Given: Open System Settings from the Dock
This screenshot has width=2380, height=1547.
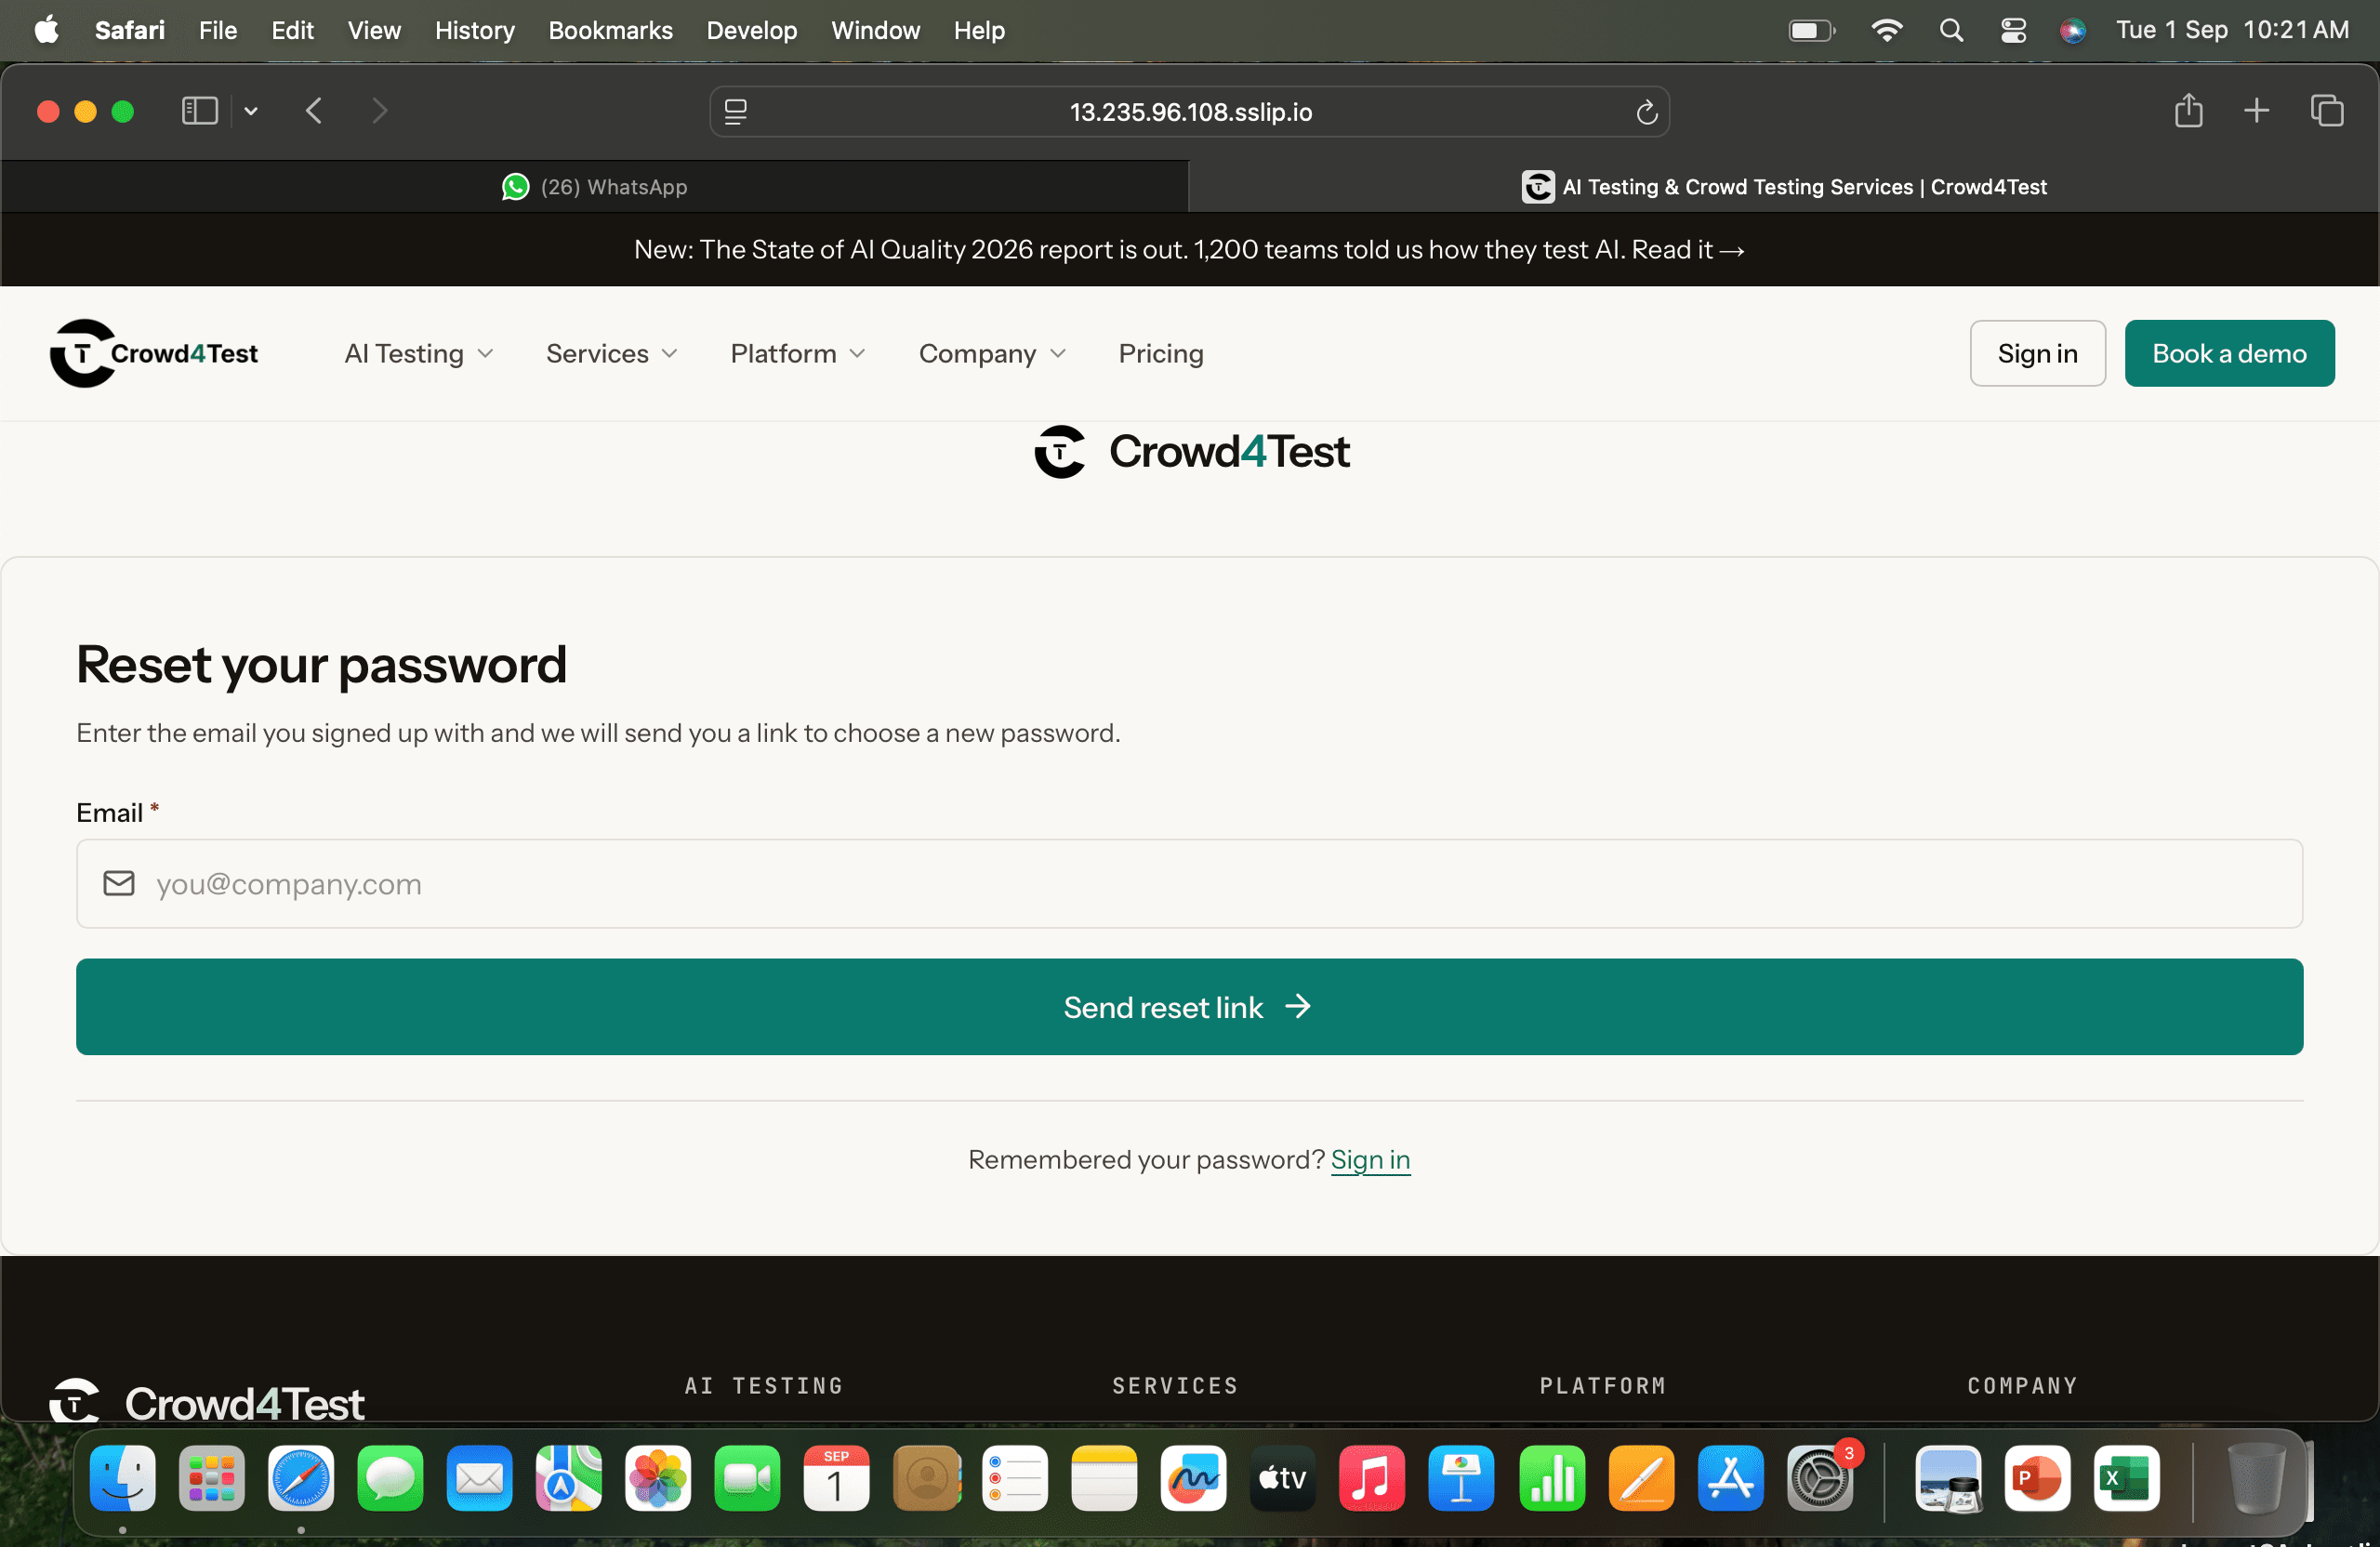Looking at the screenshot, I should [1820, 1477].
